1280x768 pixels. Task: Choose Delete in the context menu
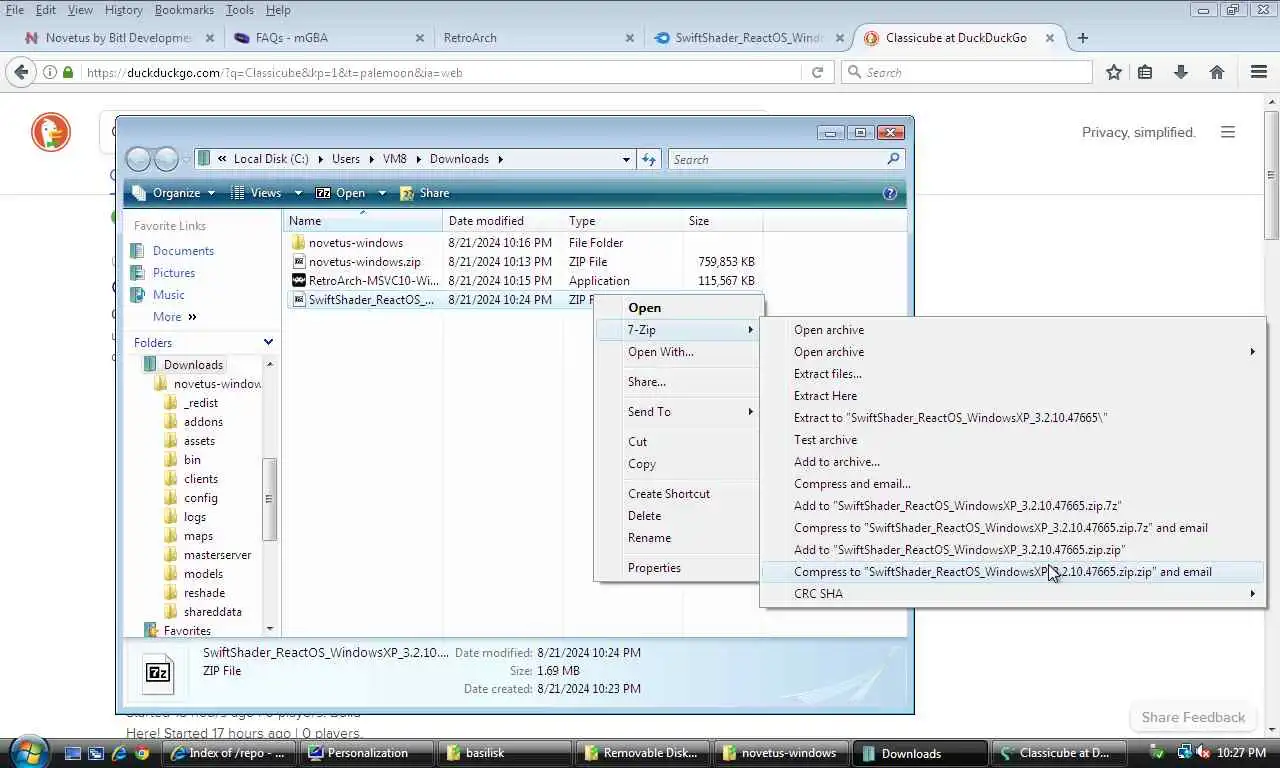(x=644, y=516)
